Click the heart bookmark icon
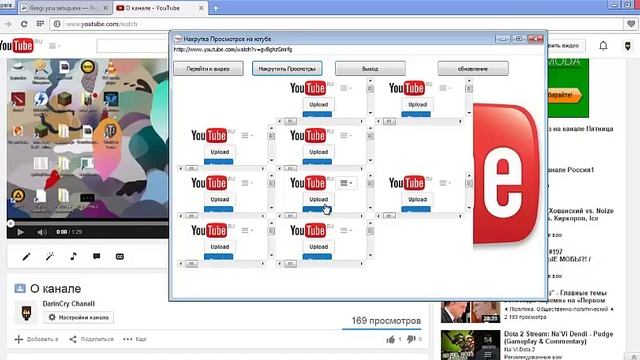Image resolution: width=640 pixels, height=360 pixels. click(x=631, y=24)
